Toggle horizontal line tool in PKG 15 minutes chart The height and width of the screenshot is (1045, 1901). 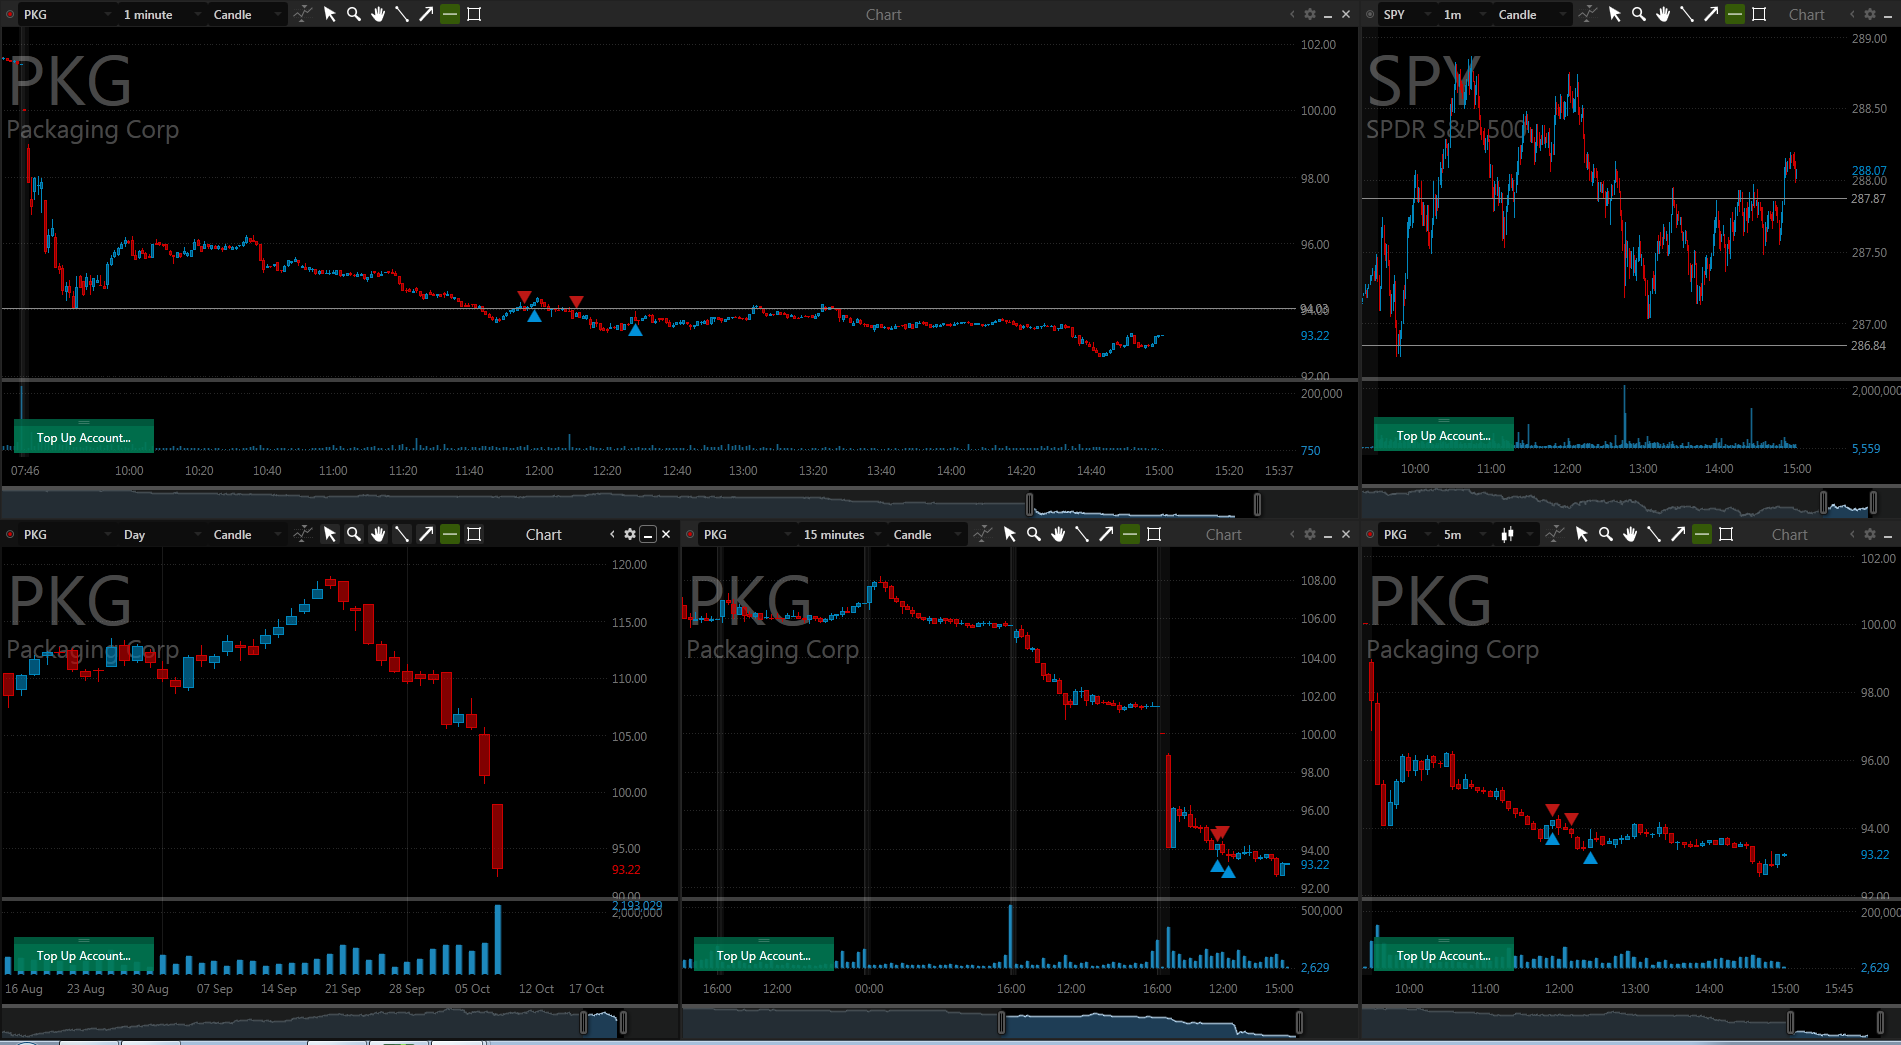click(x=1130, y=534)
